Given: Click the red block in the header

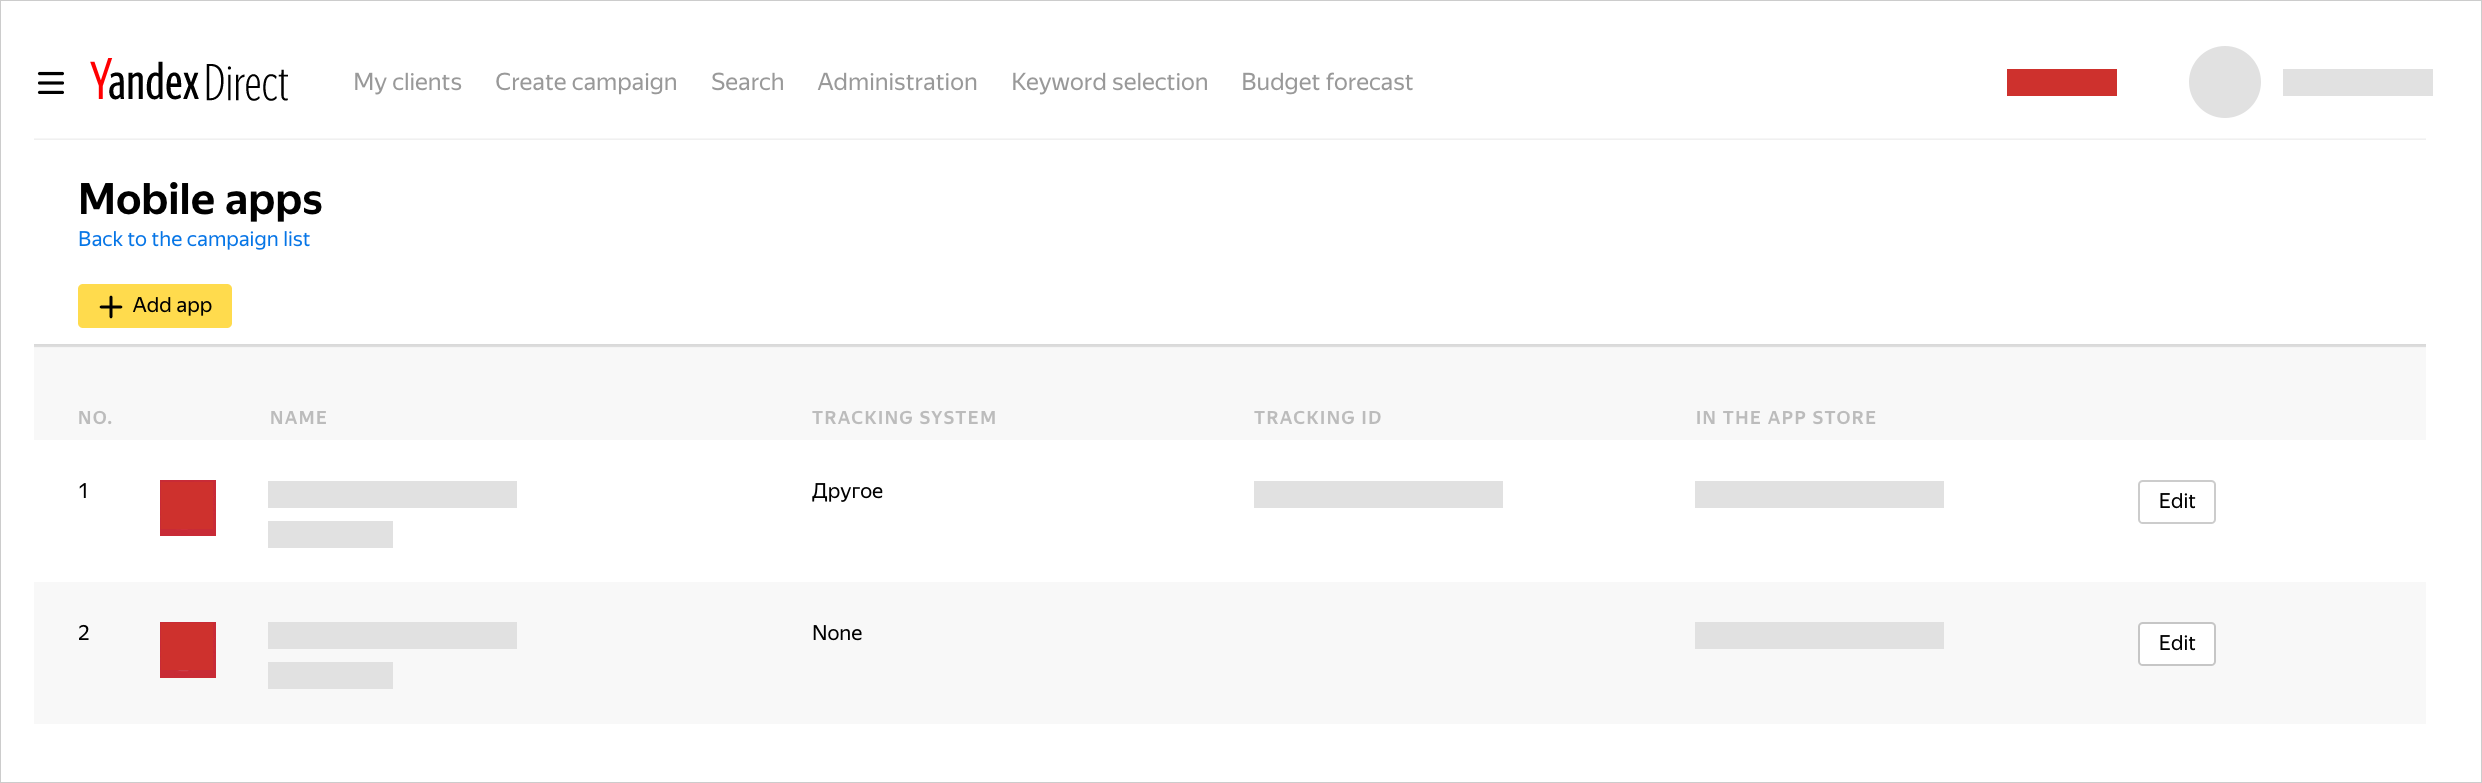Looking at the screenshot, I should coord(2061,82).
